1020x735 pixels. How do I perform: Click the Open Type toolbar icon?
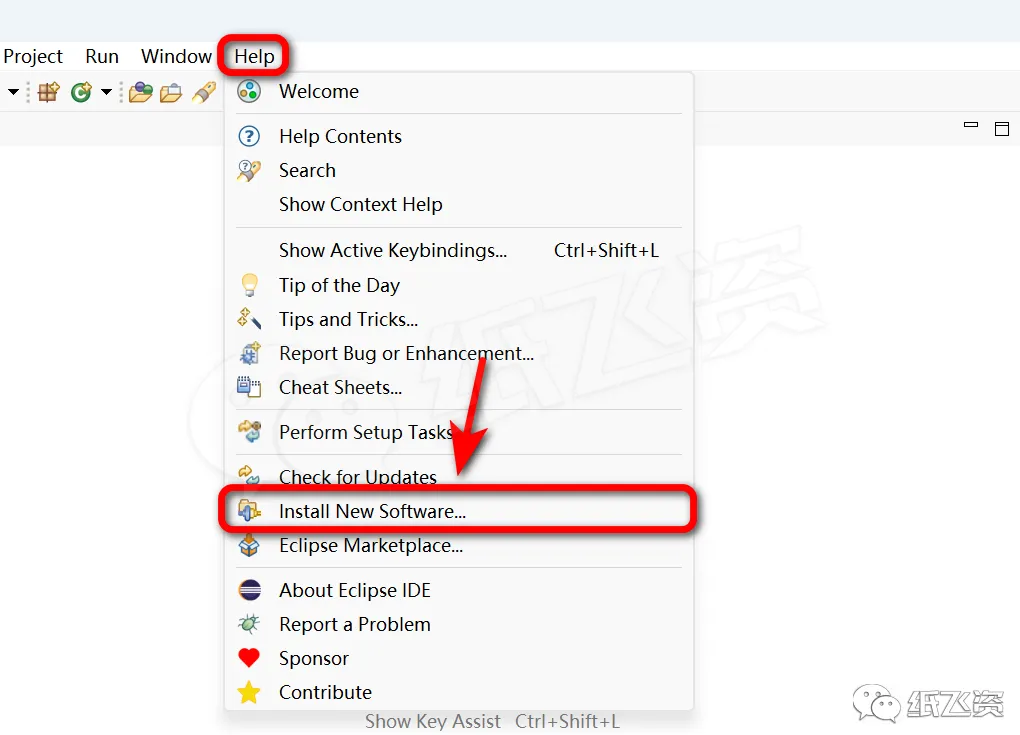(x=141, y=92)
